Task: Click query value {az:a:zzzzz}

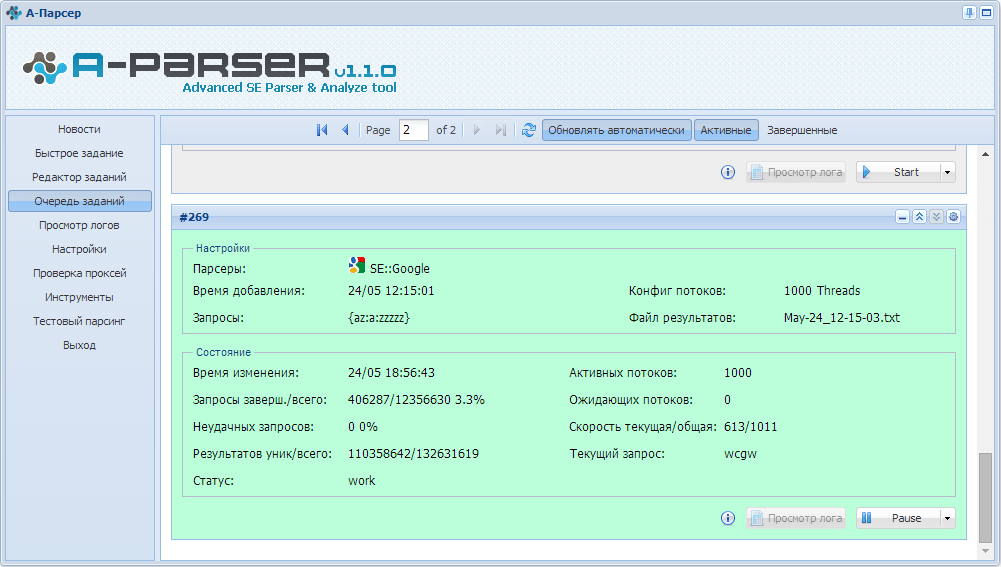Action: (379, 317)
